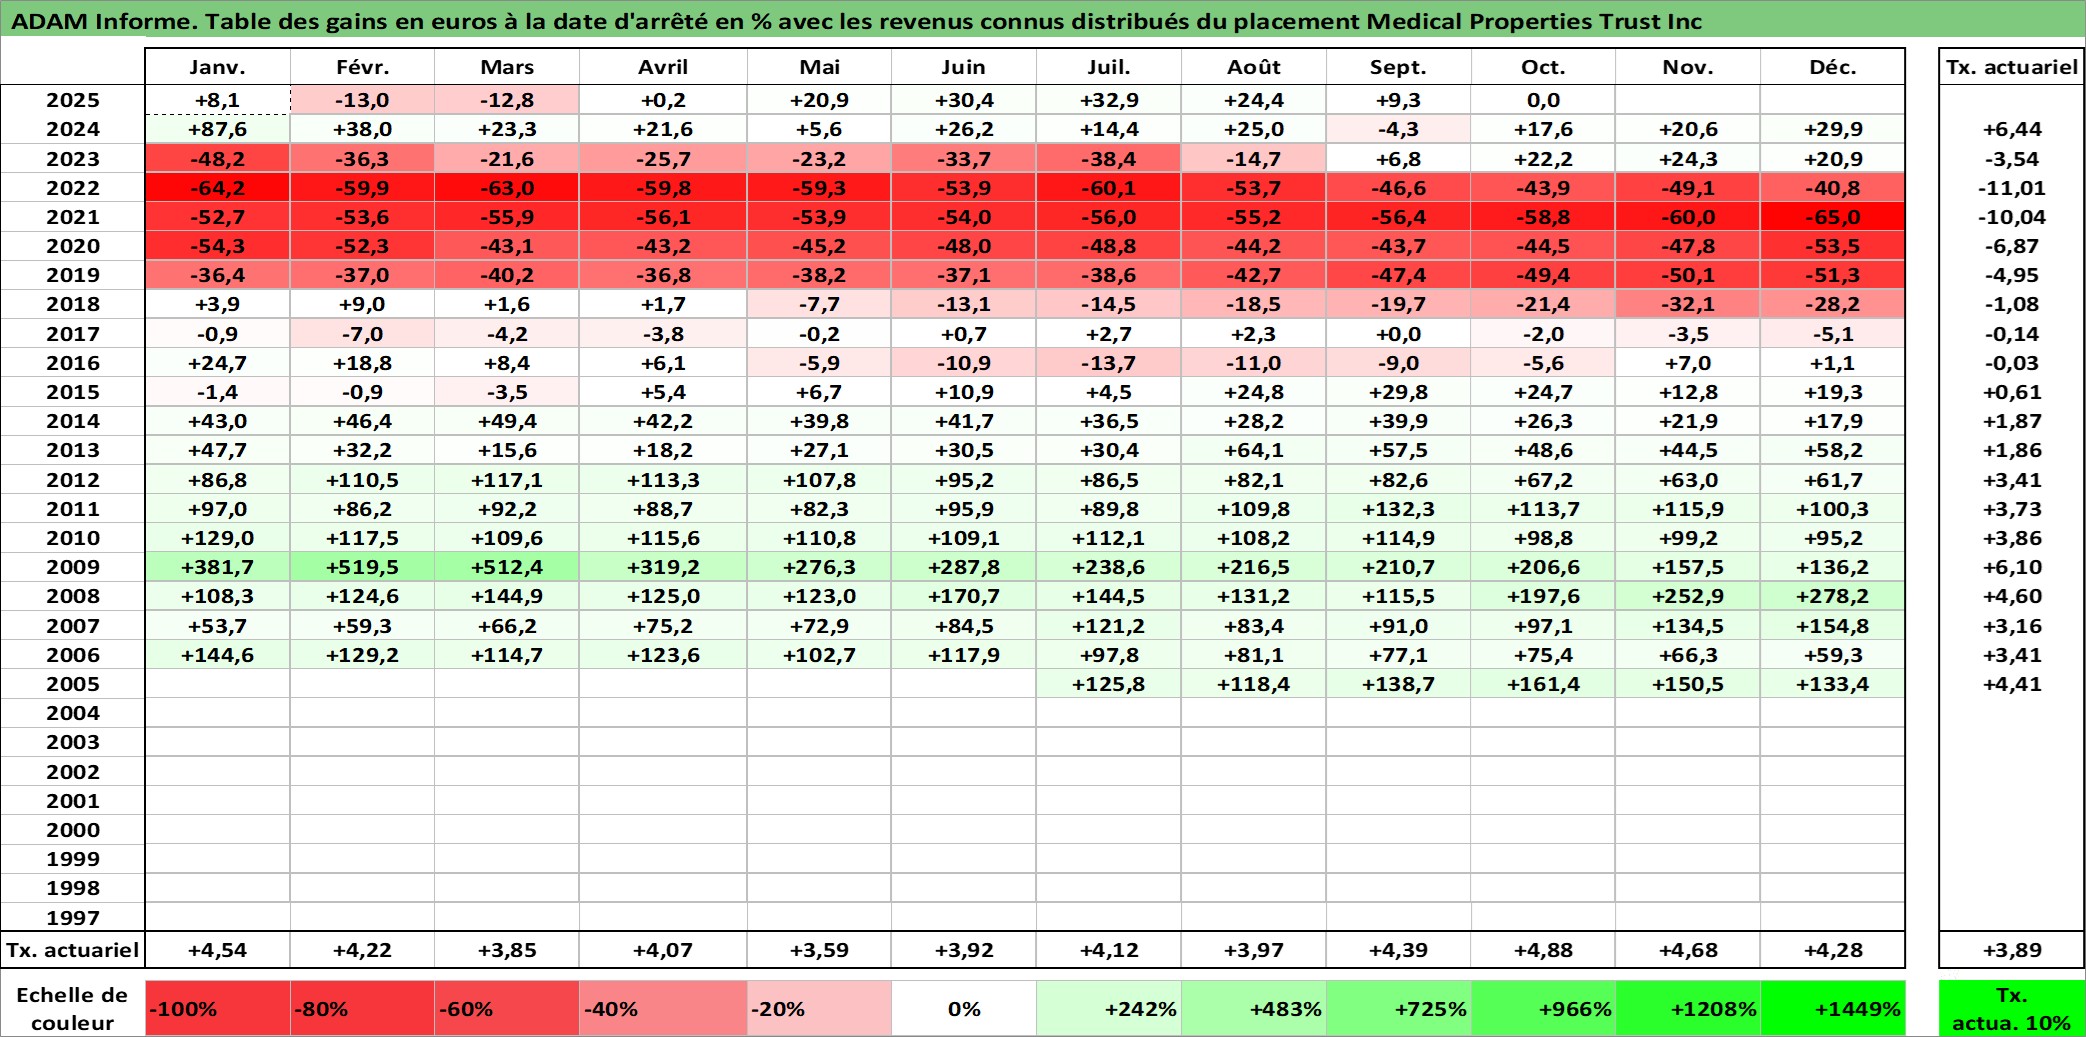This screenshot has height=1037, width=2086.
Task: Click cell +512,4 for March 2009
Action: (507, 567)
